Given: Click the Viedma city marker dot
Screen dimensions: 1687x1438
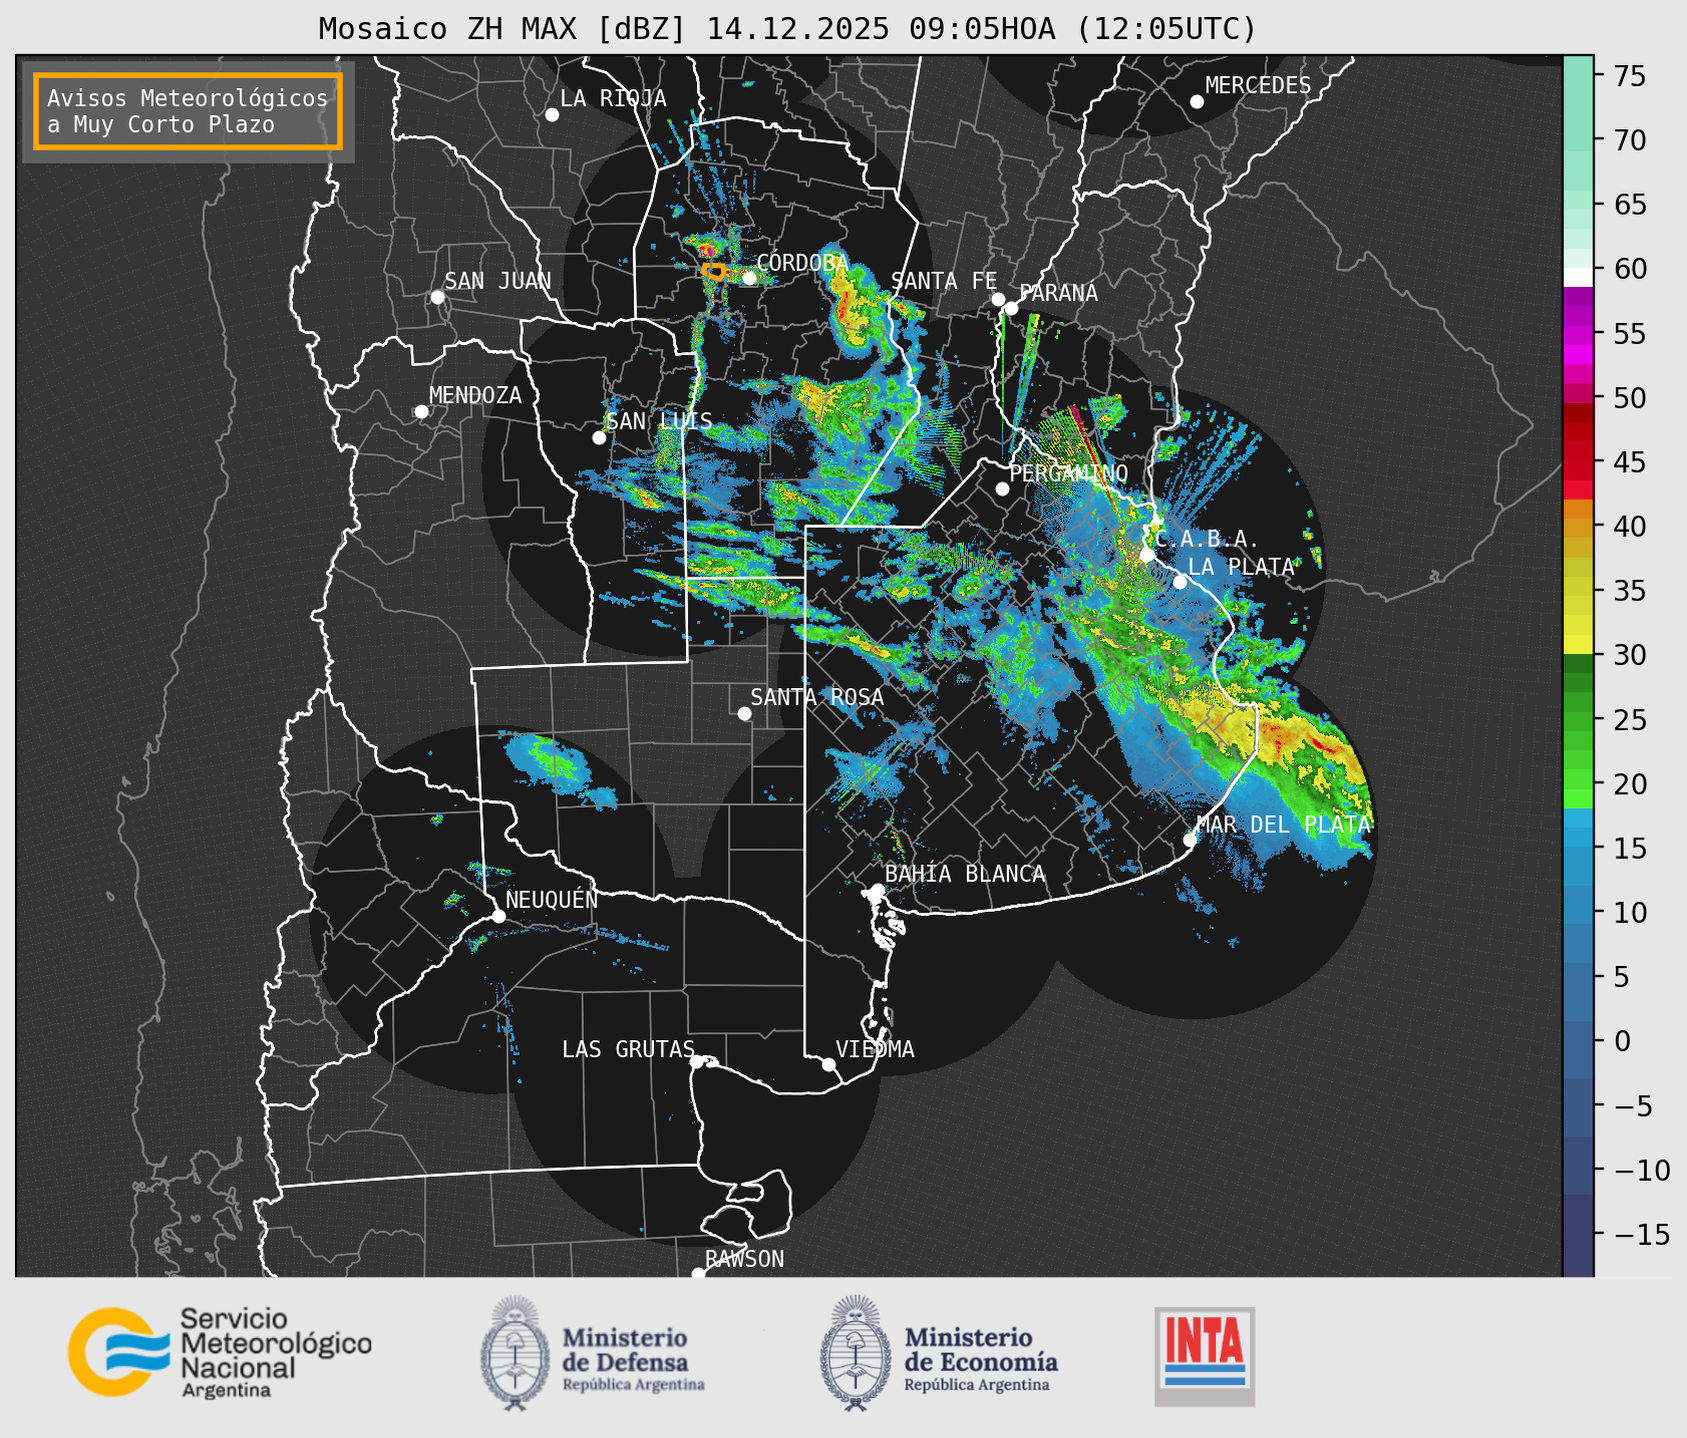Looking at the screenshot, I should click(x=829, y=1064).
